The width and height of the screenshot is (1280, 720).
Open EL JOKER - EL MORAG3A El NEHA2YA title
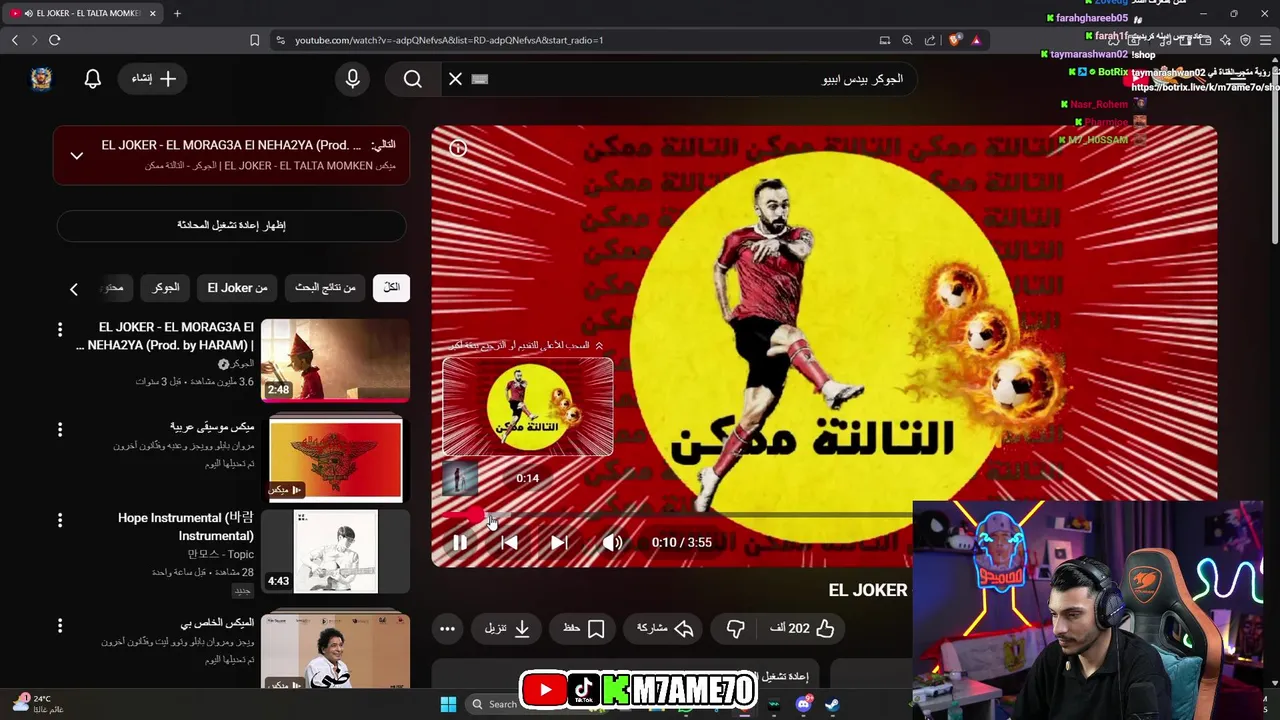(x=165, y=336)
